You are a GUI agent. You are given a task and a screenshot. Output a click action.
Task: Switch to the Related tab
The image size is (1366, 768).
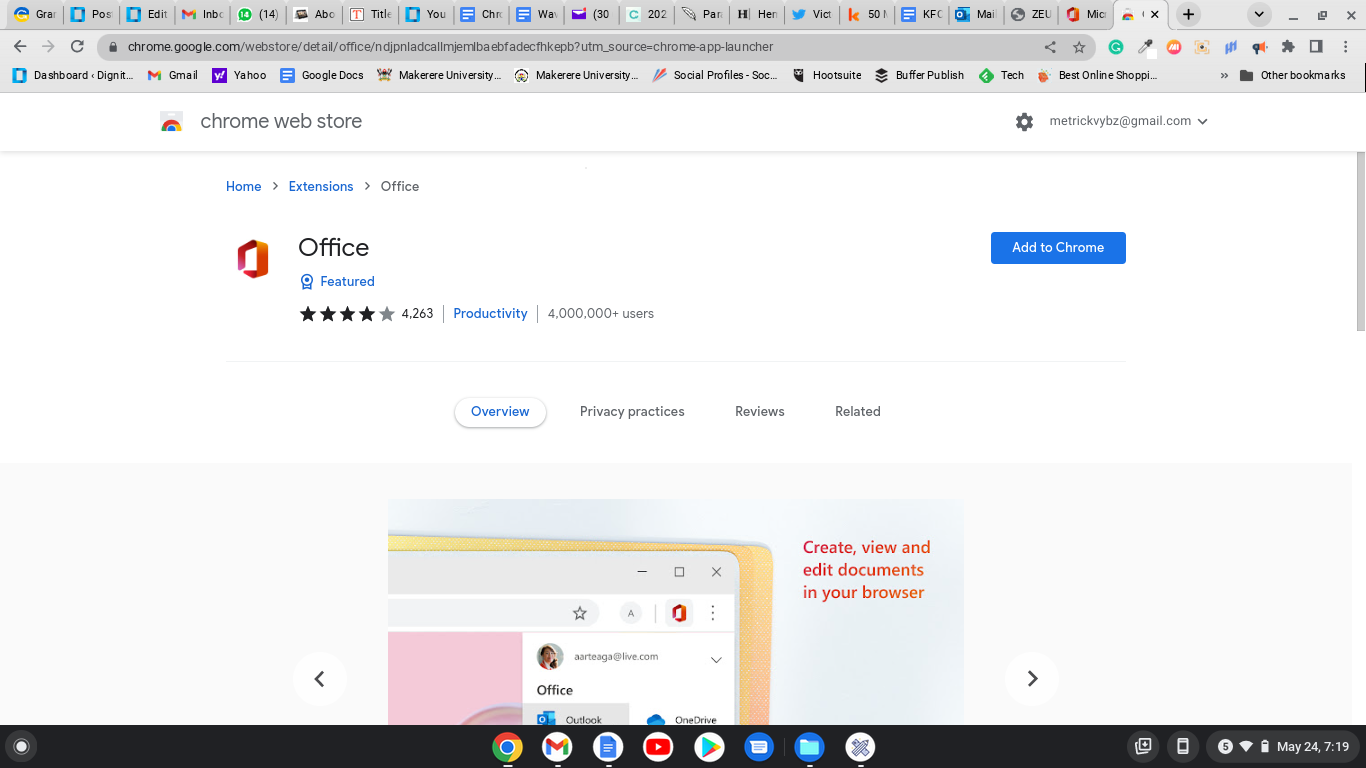coord(858,412)
